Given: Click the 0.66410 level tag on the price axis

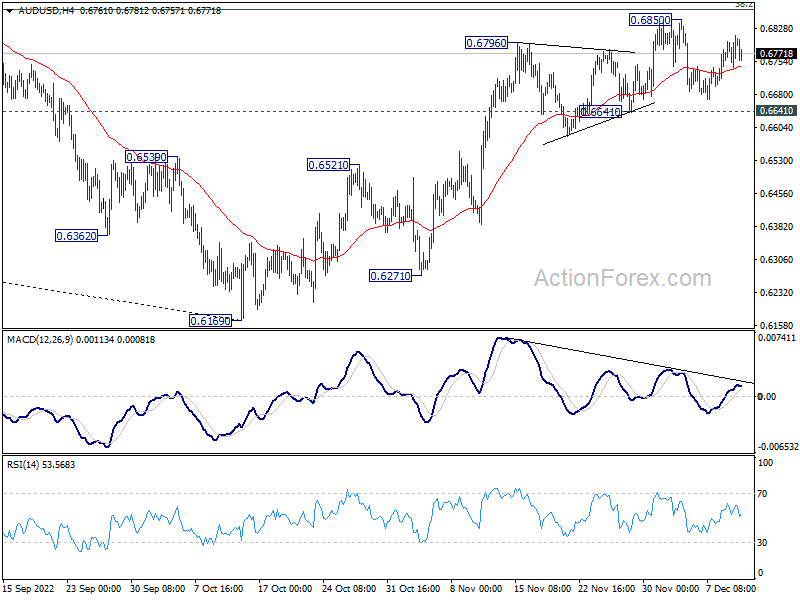Looking at the screenshot, I should point(776,111).
